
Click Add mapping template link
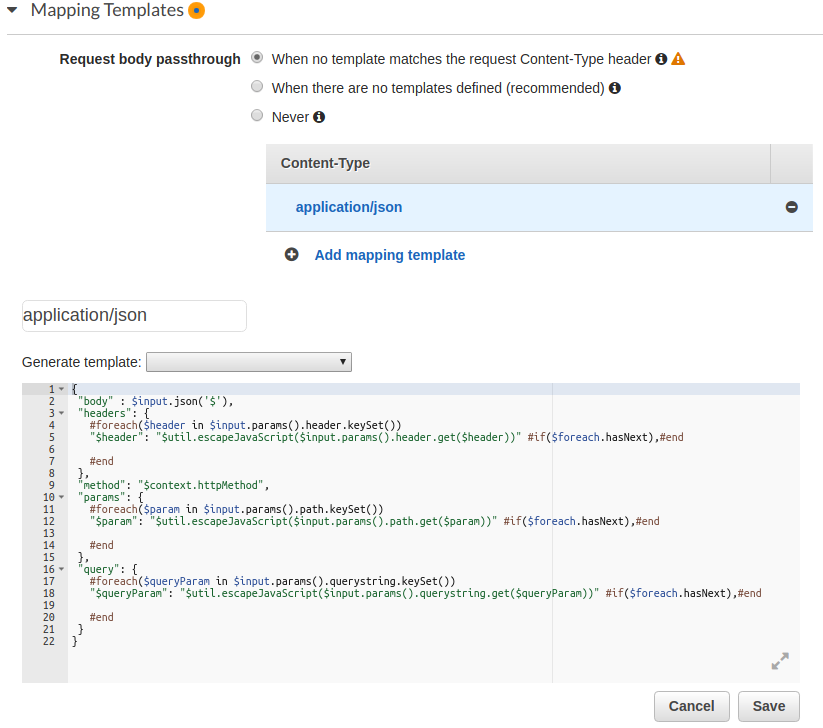389,255
